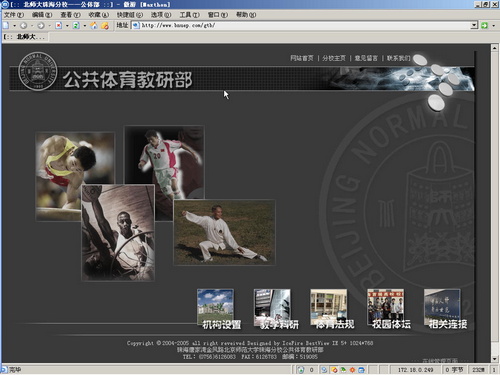The height and width of the screenshot is (375, 500).
Task: Refresh the page with green arrows icon
Action: tap(76, 25)
